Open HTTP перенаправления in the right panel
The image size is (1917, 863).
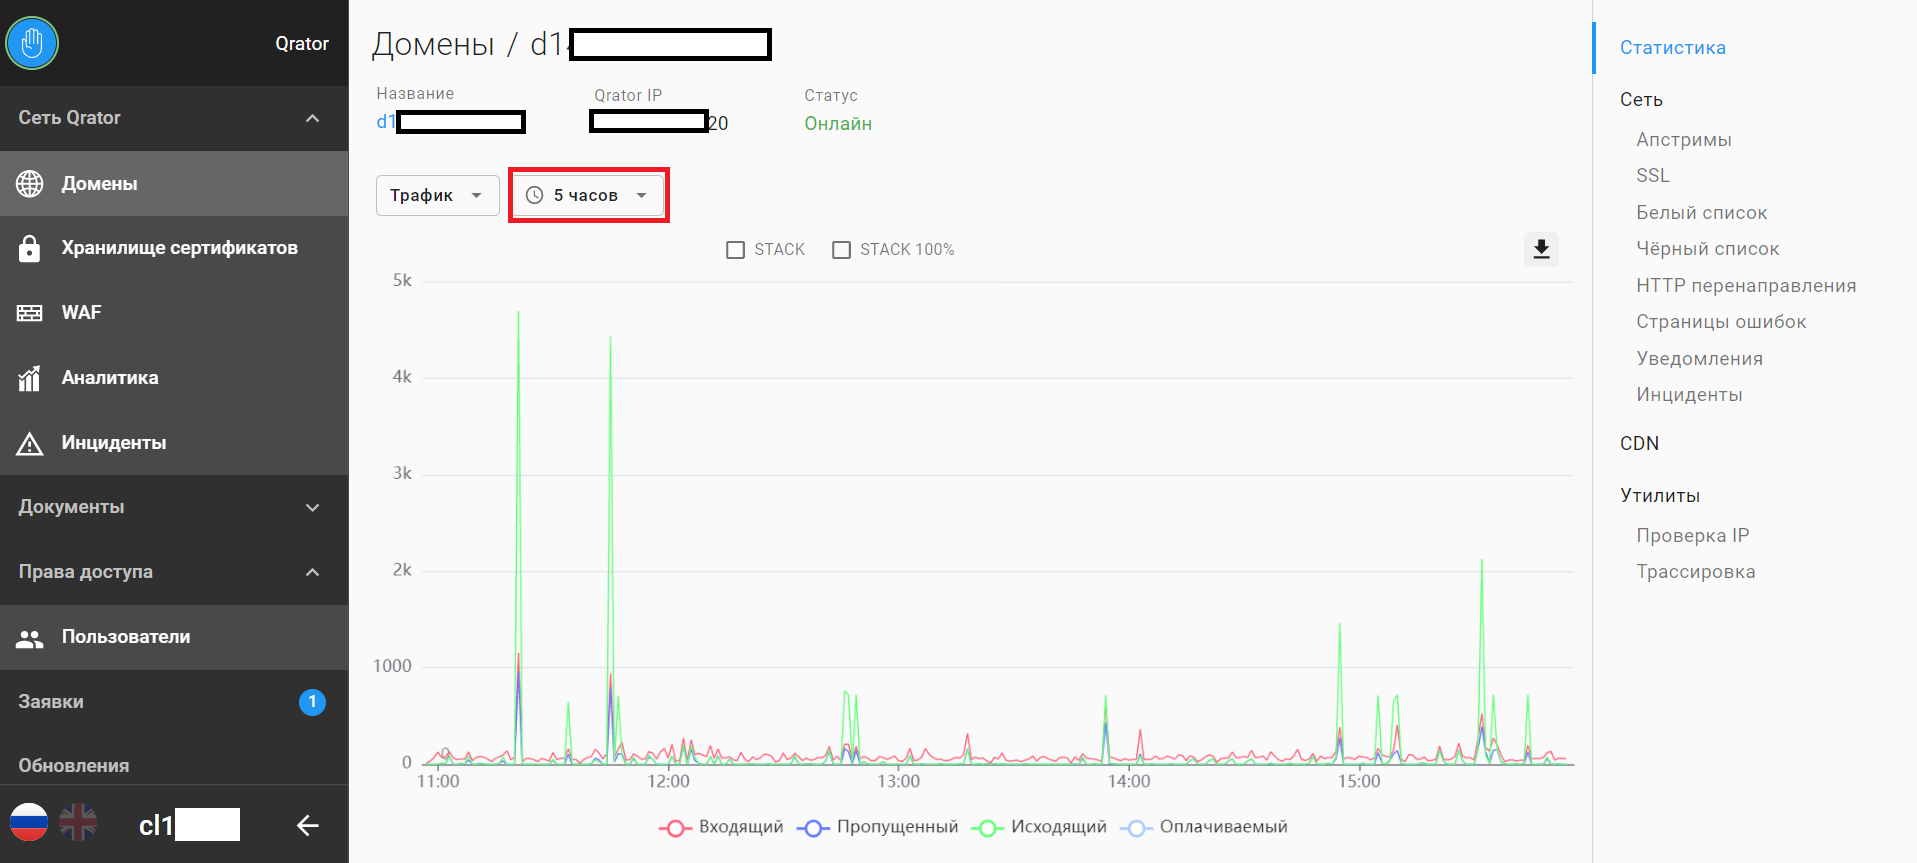pyautogui.click(x=1746, y=286)
